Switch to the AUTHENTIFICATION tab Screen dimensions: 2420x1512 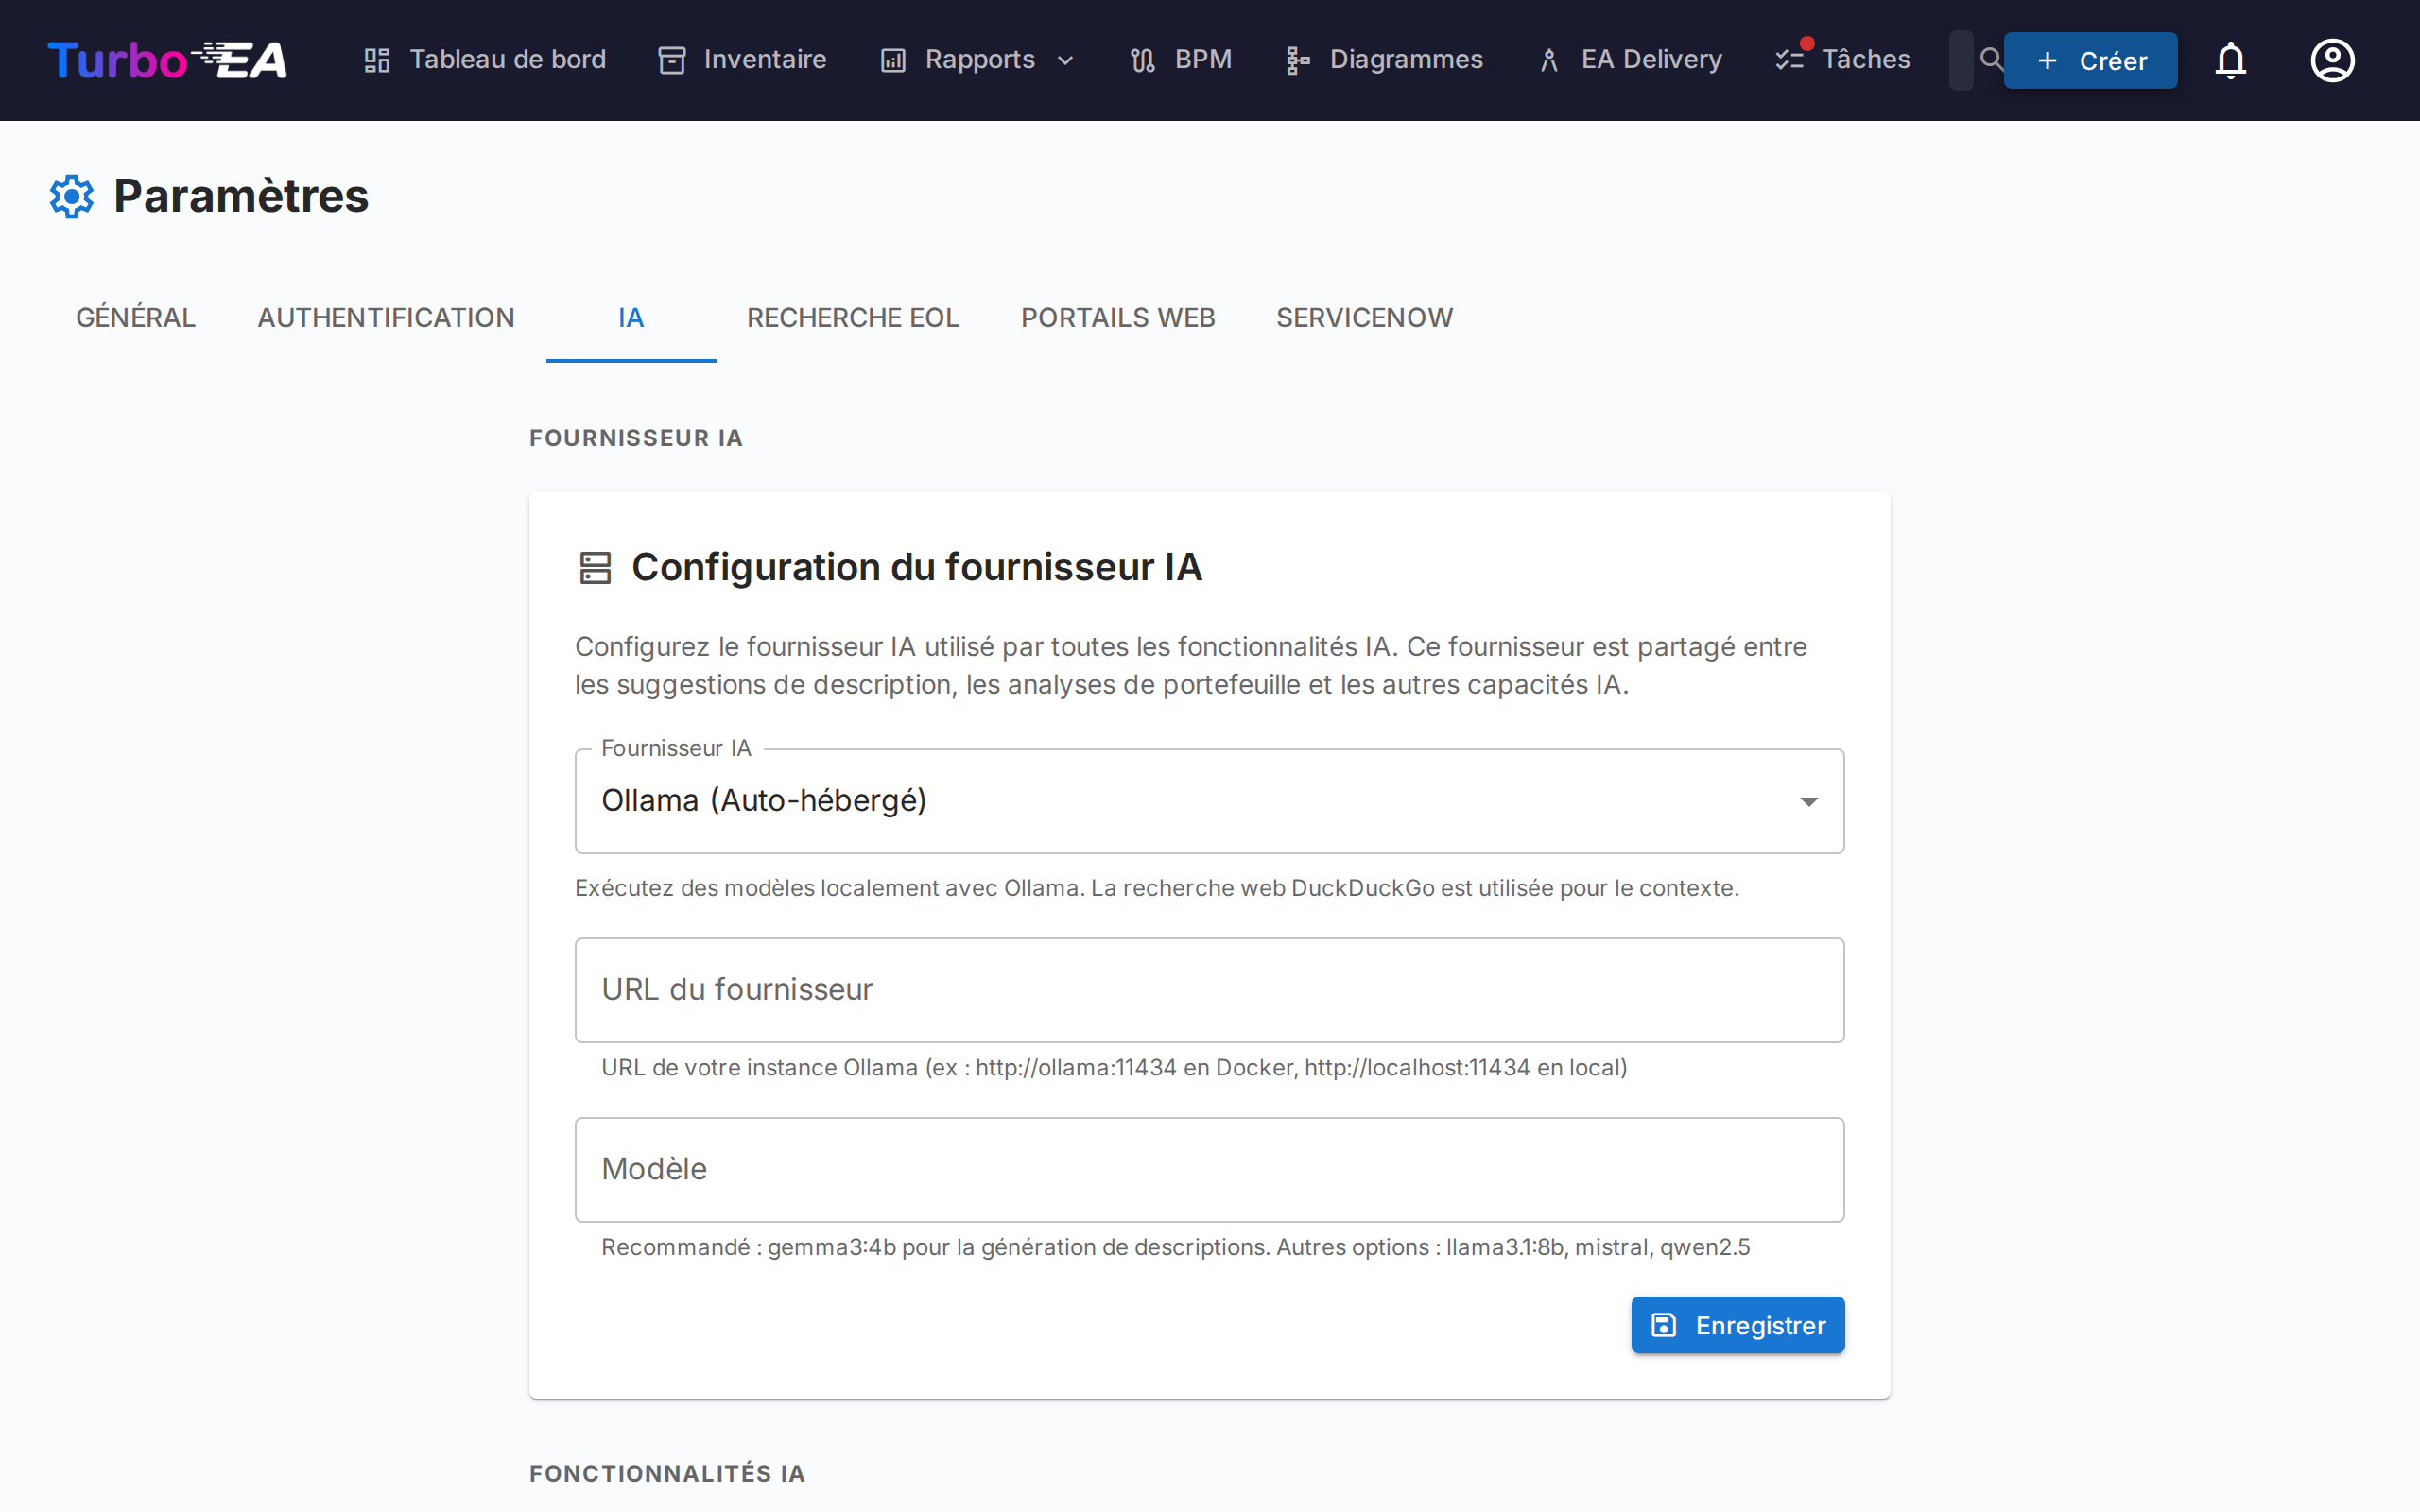(386, 317)
